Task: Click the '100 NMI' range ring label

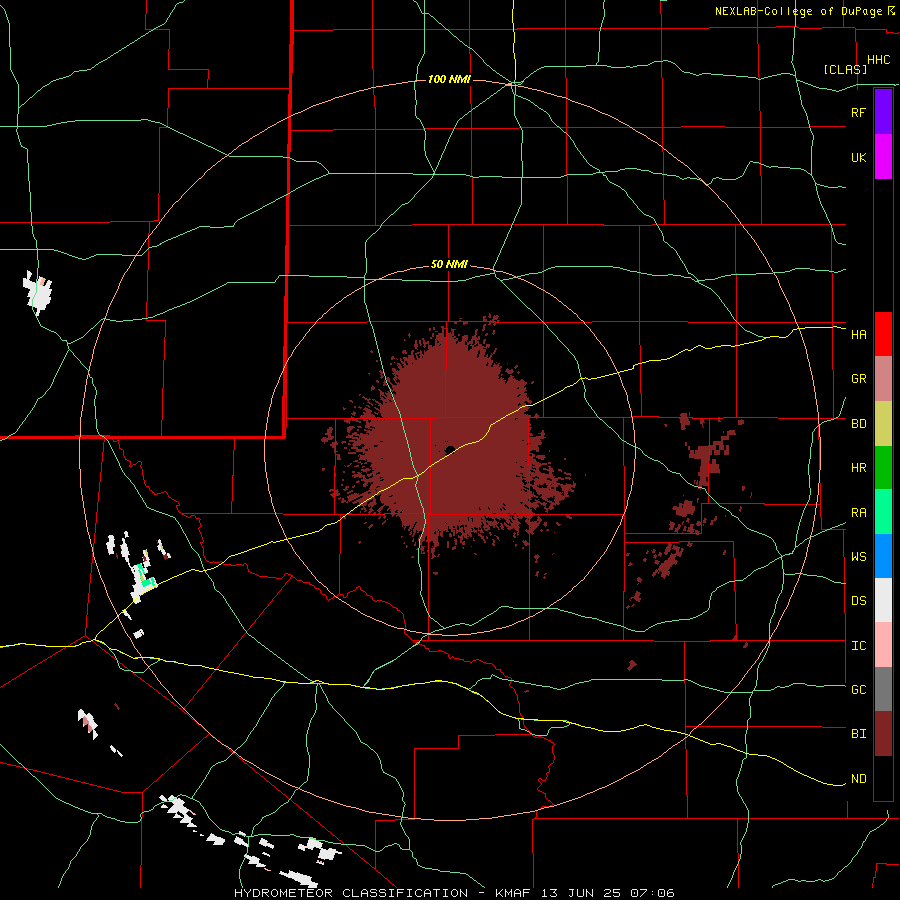Action: coord(449,79)
